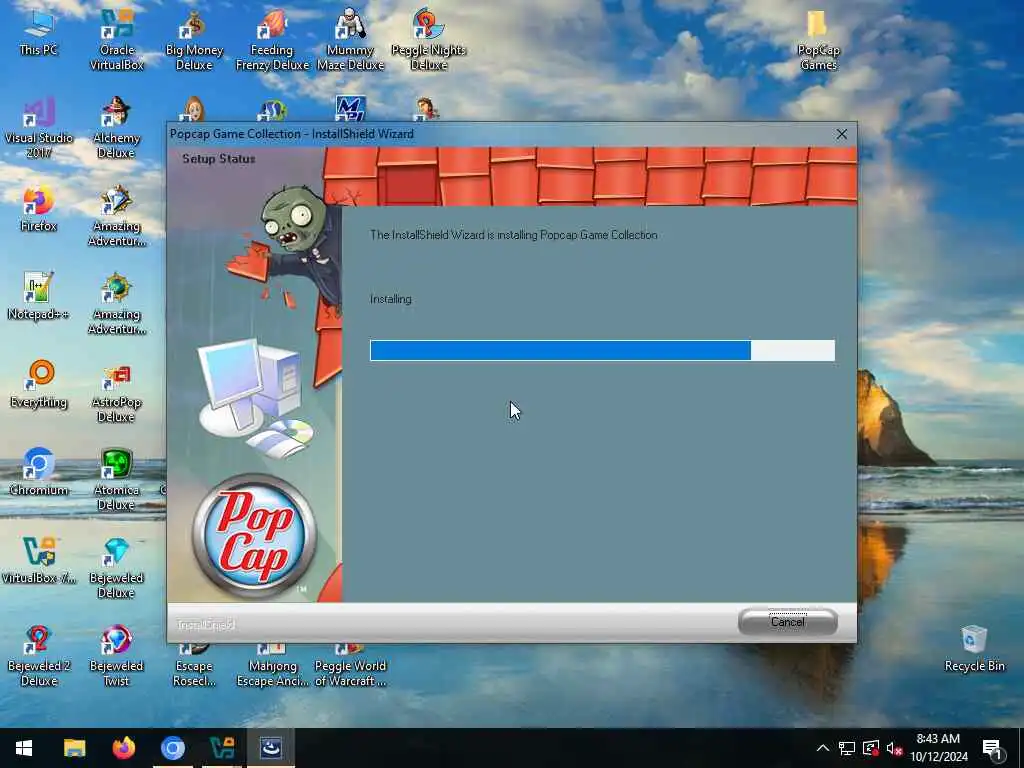Image resolution: width=1024 pixels, height=768 pixels.
Task: Select Atomica Deluxe desktop shortcut
Action: (x=117, y=480)
